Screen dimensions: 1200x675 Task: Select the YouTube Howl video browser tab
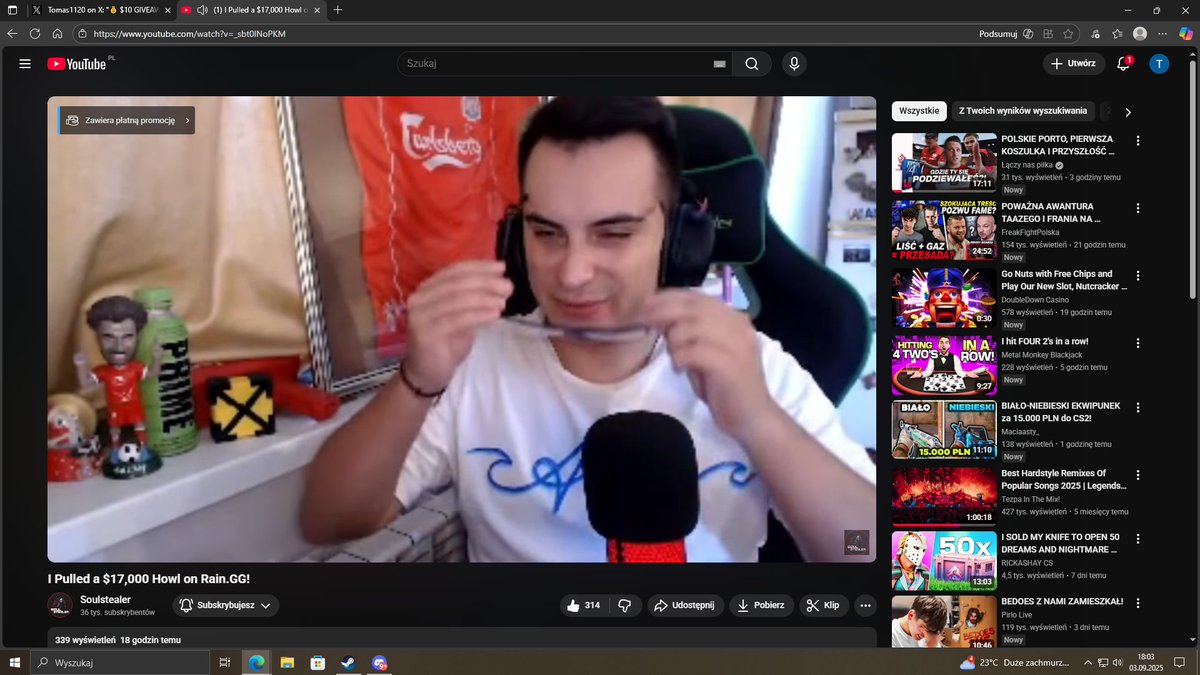coord(250,10)
